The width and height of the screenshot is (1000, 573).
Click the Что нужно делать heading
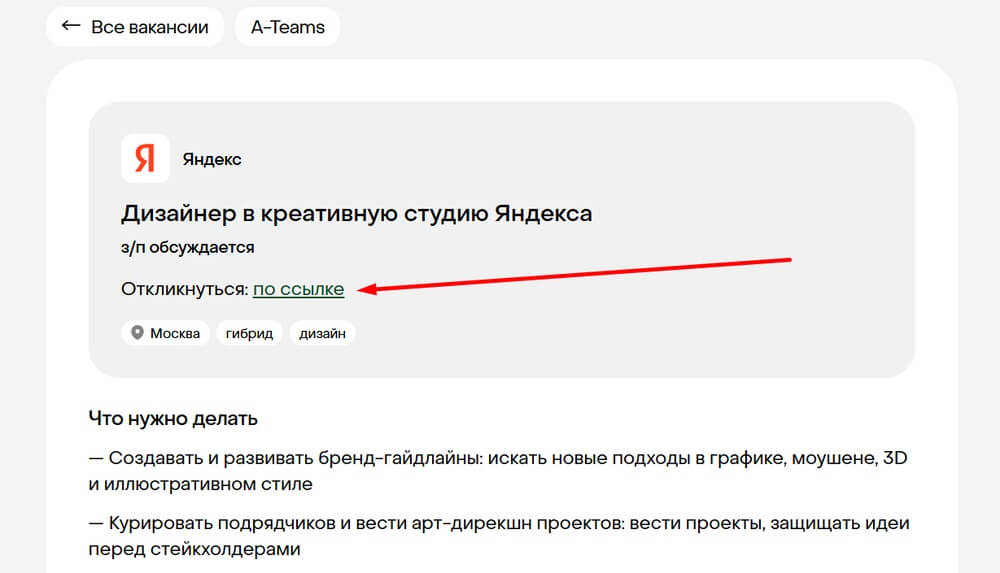click(x=173, y=419)
